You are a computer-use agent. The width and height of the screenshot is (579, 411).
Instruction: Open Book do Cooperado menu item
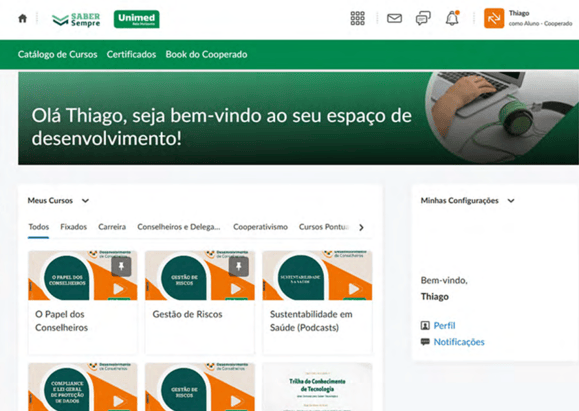click(206, 54)
